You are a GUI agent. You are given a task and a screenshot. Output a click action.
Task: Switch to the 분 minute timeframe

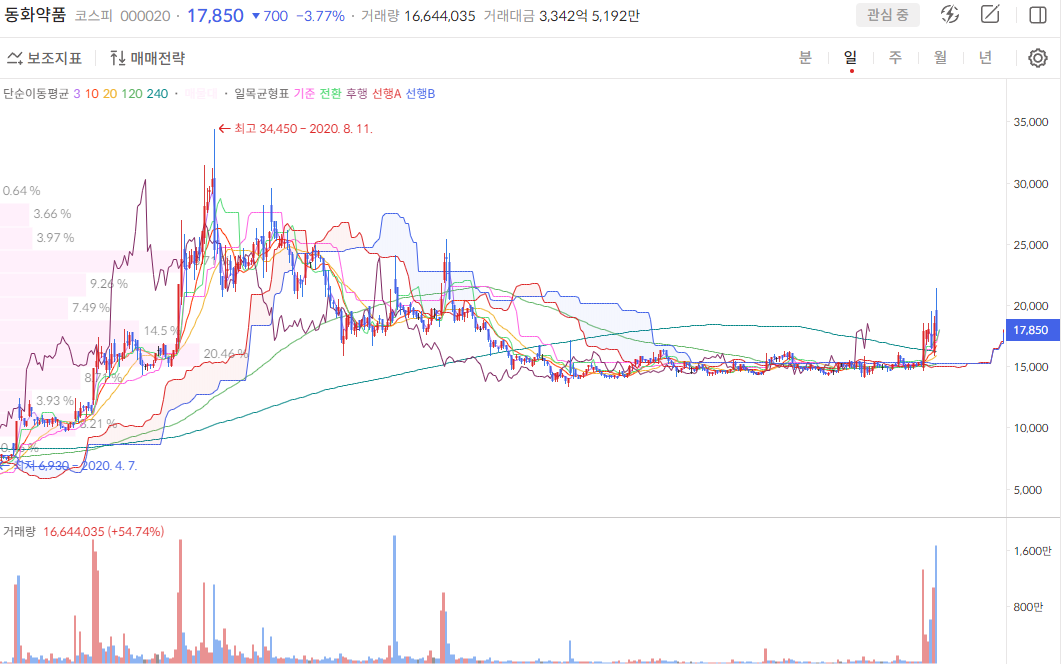coord(805,58)
